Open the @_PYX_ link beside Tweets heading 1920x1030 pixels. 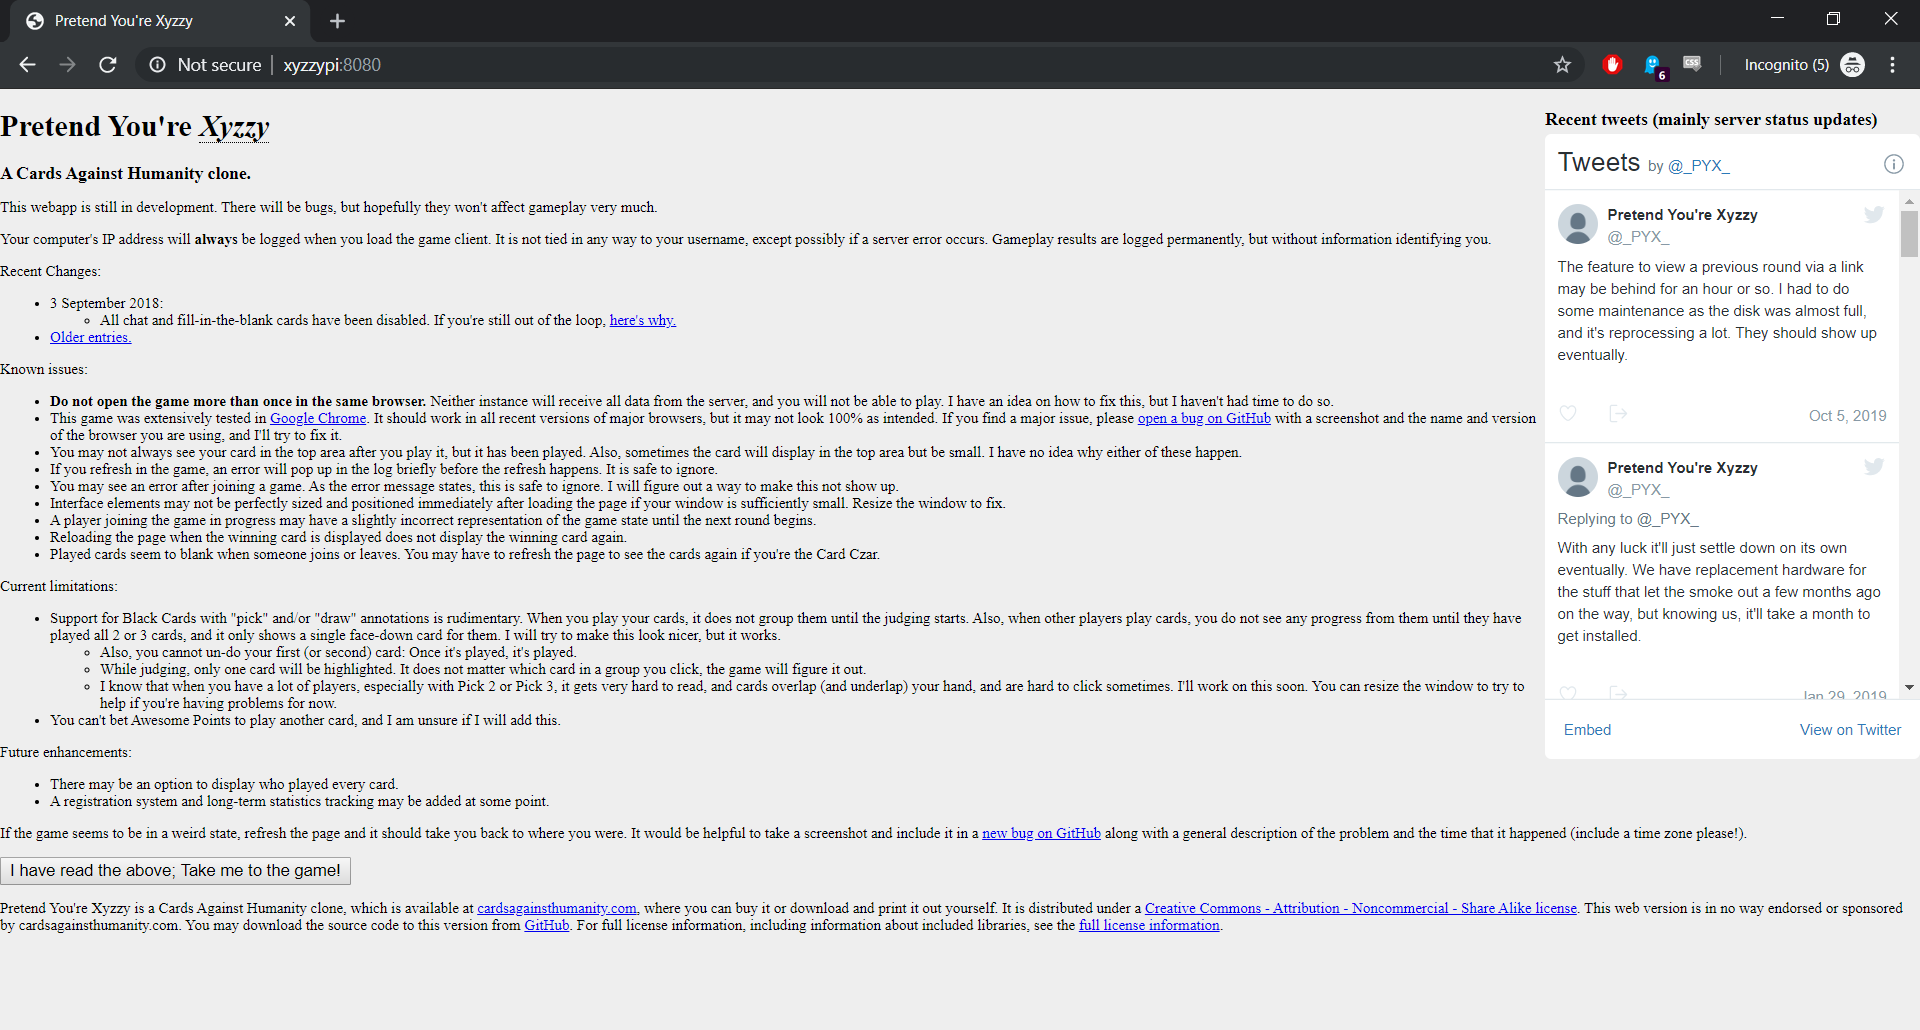tap(1698, 166)
